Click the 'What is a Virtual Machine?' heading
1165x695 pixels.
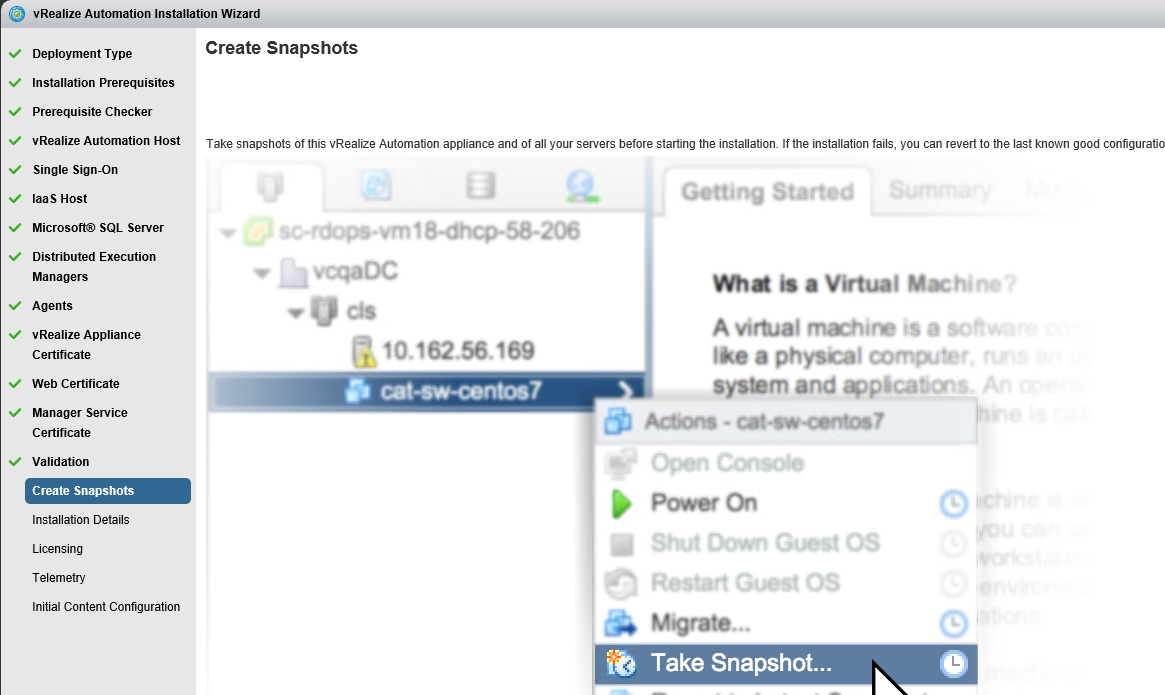[864, 284]
